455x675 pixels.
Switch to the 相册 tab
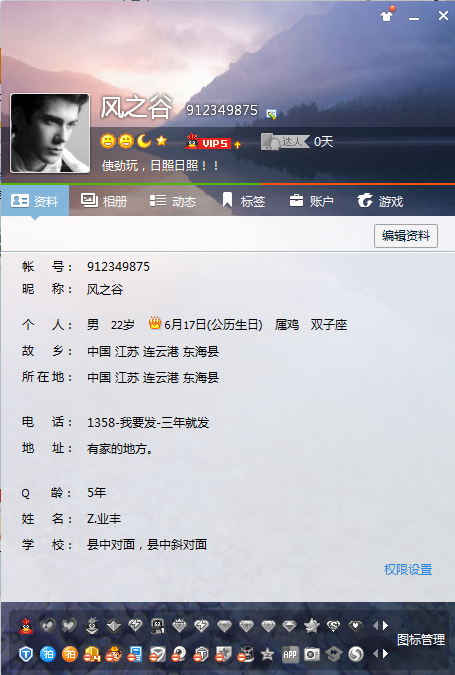click(x=104, y=201)
